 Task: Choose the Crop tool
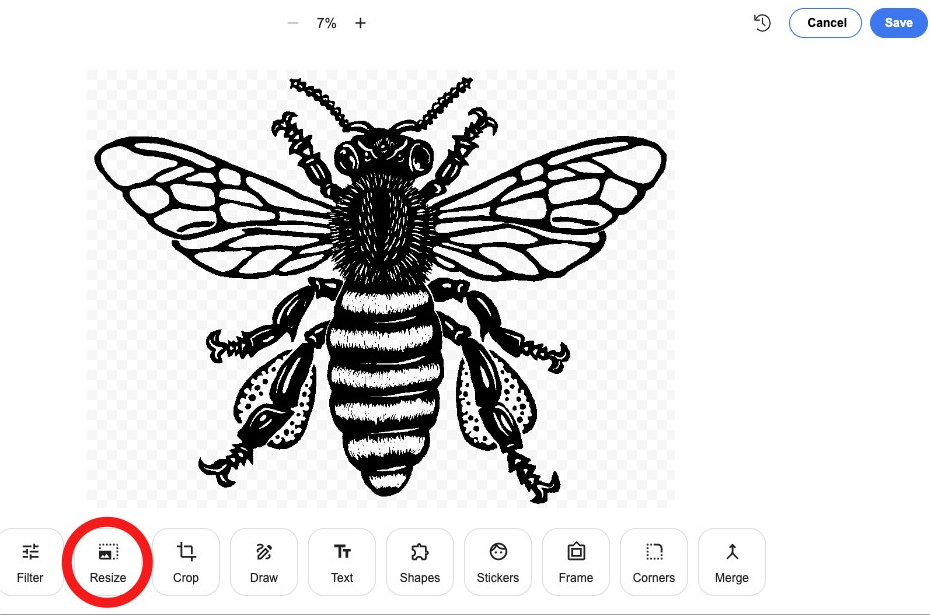[186, 562]
